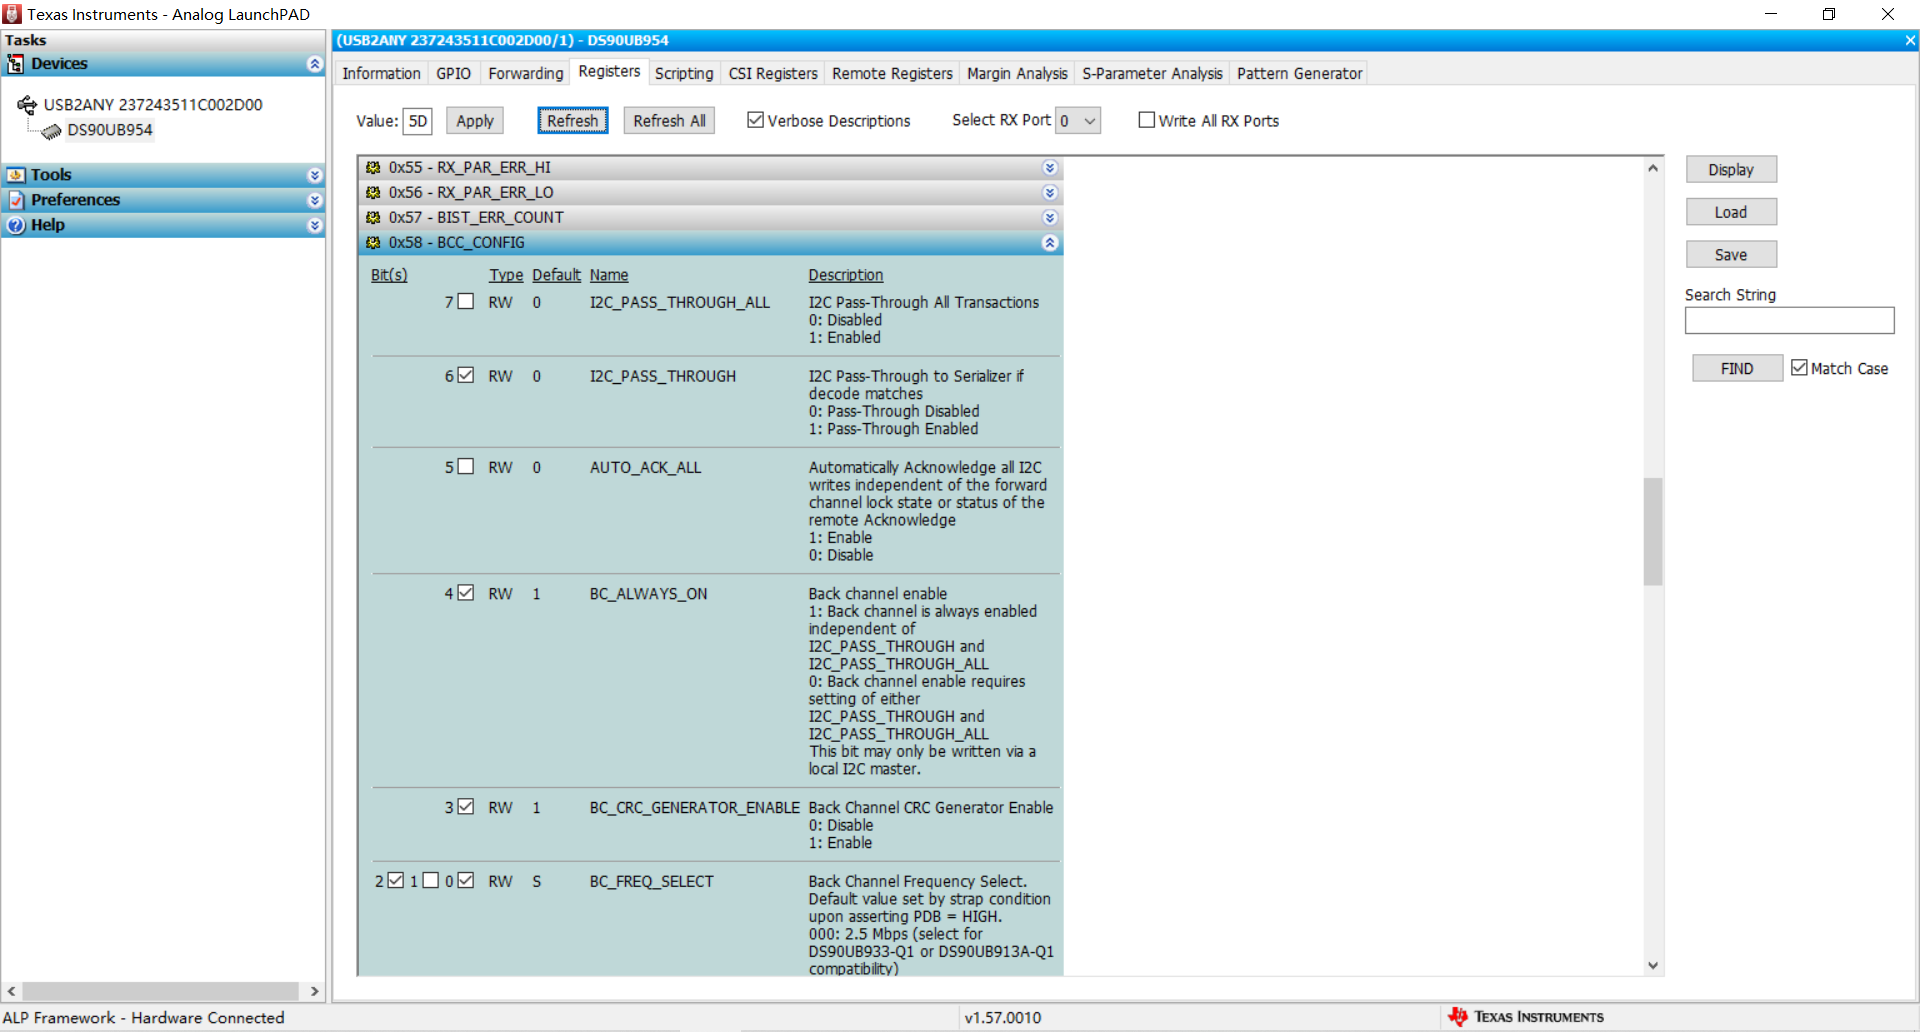
Task: Click the USB2ANY adapter icon in device tree
Action: click(x=27, y=104)
